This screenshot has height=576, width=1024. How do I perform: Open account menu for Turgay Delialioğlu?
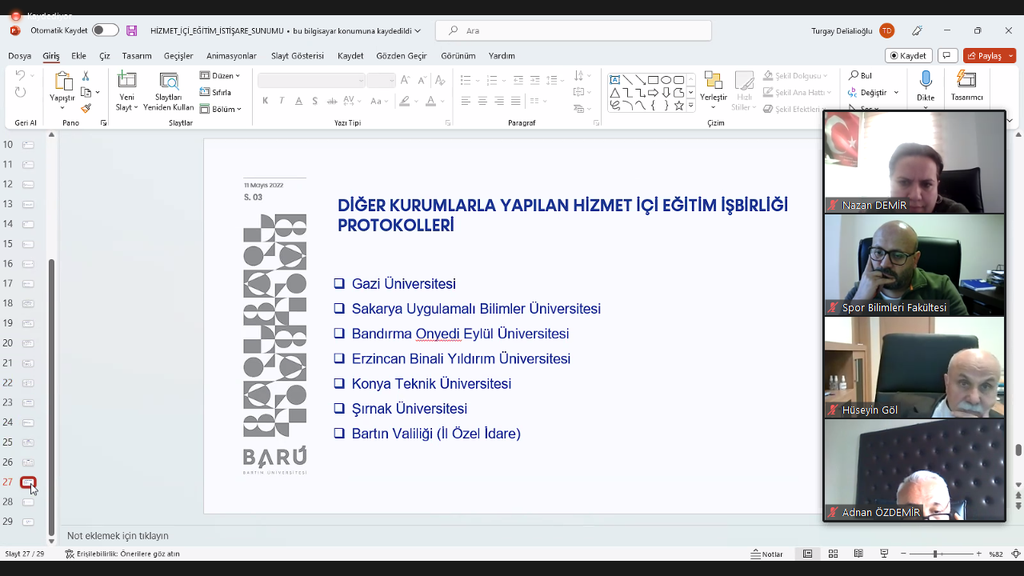pyautogui.click(x=853, y=31)
